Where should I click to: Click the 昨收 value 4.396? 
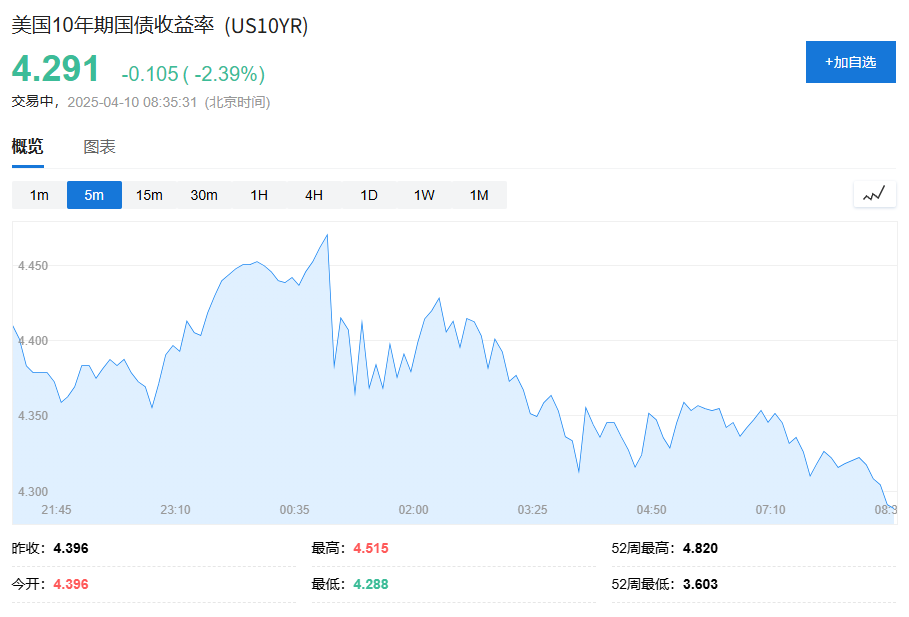[x=71, y=548]
